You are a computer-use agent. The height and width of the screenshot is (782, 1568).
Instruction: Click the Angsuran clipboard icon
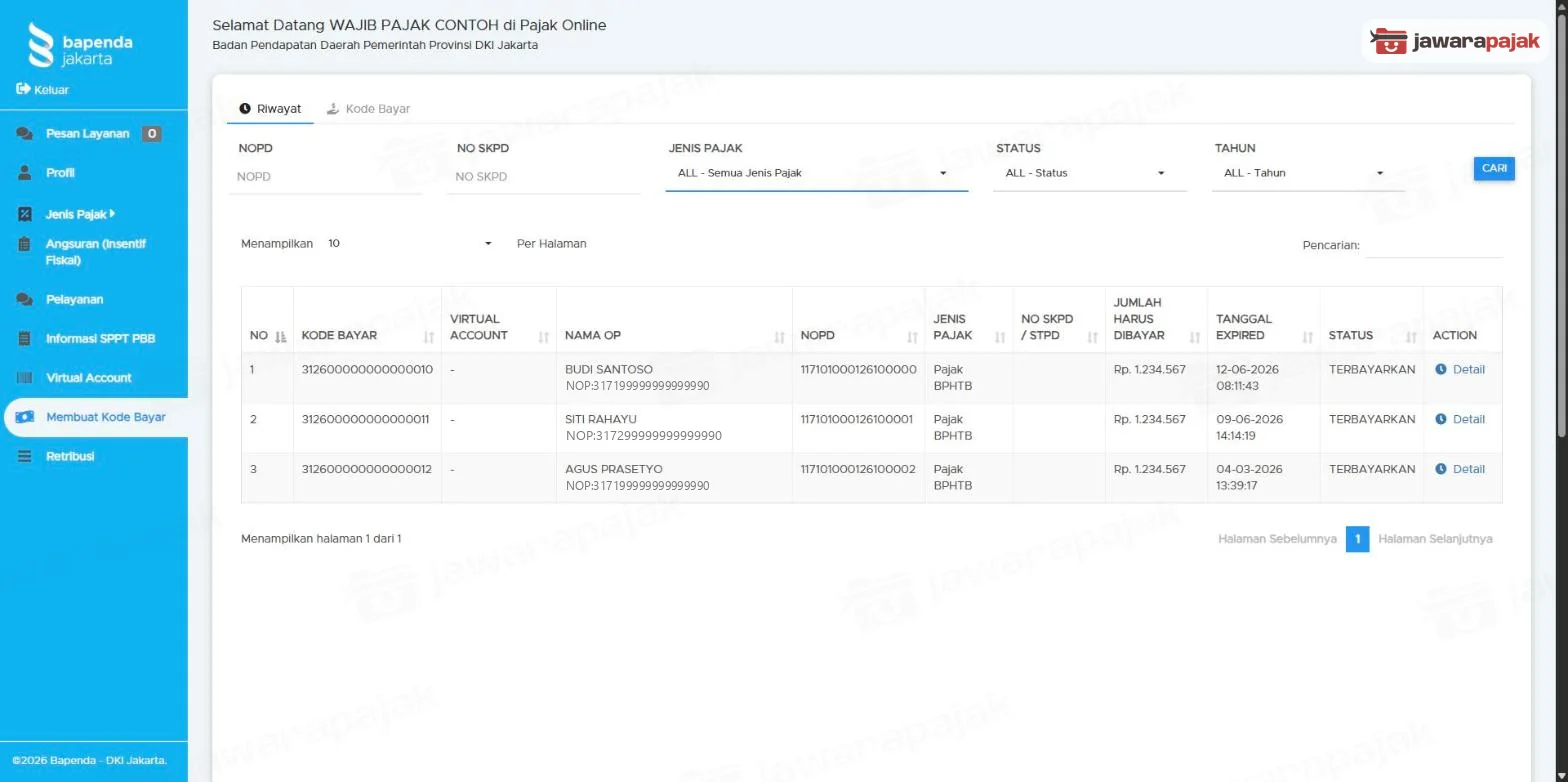25,244
